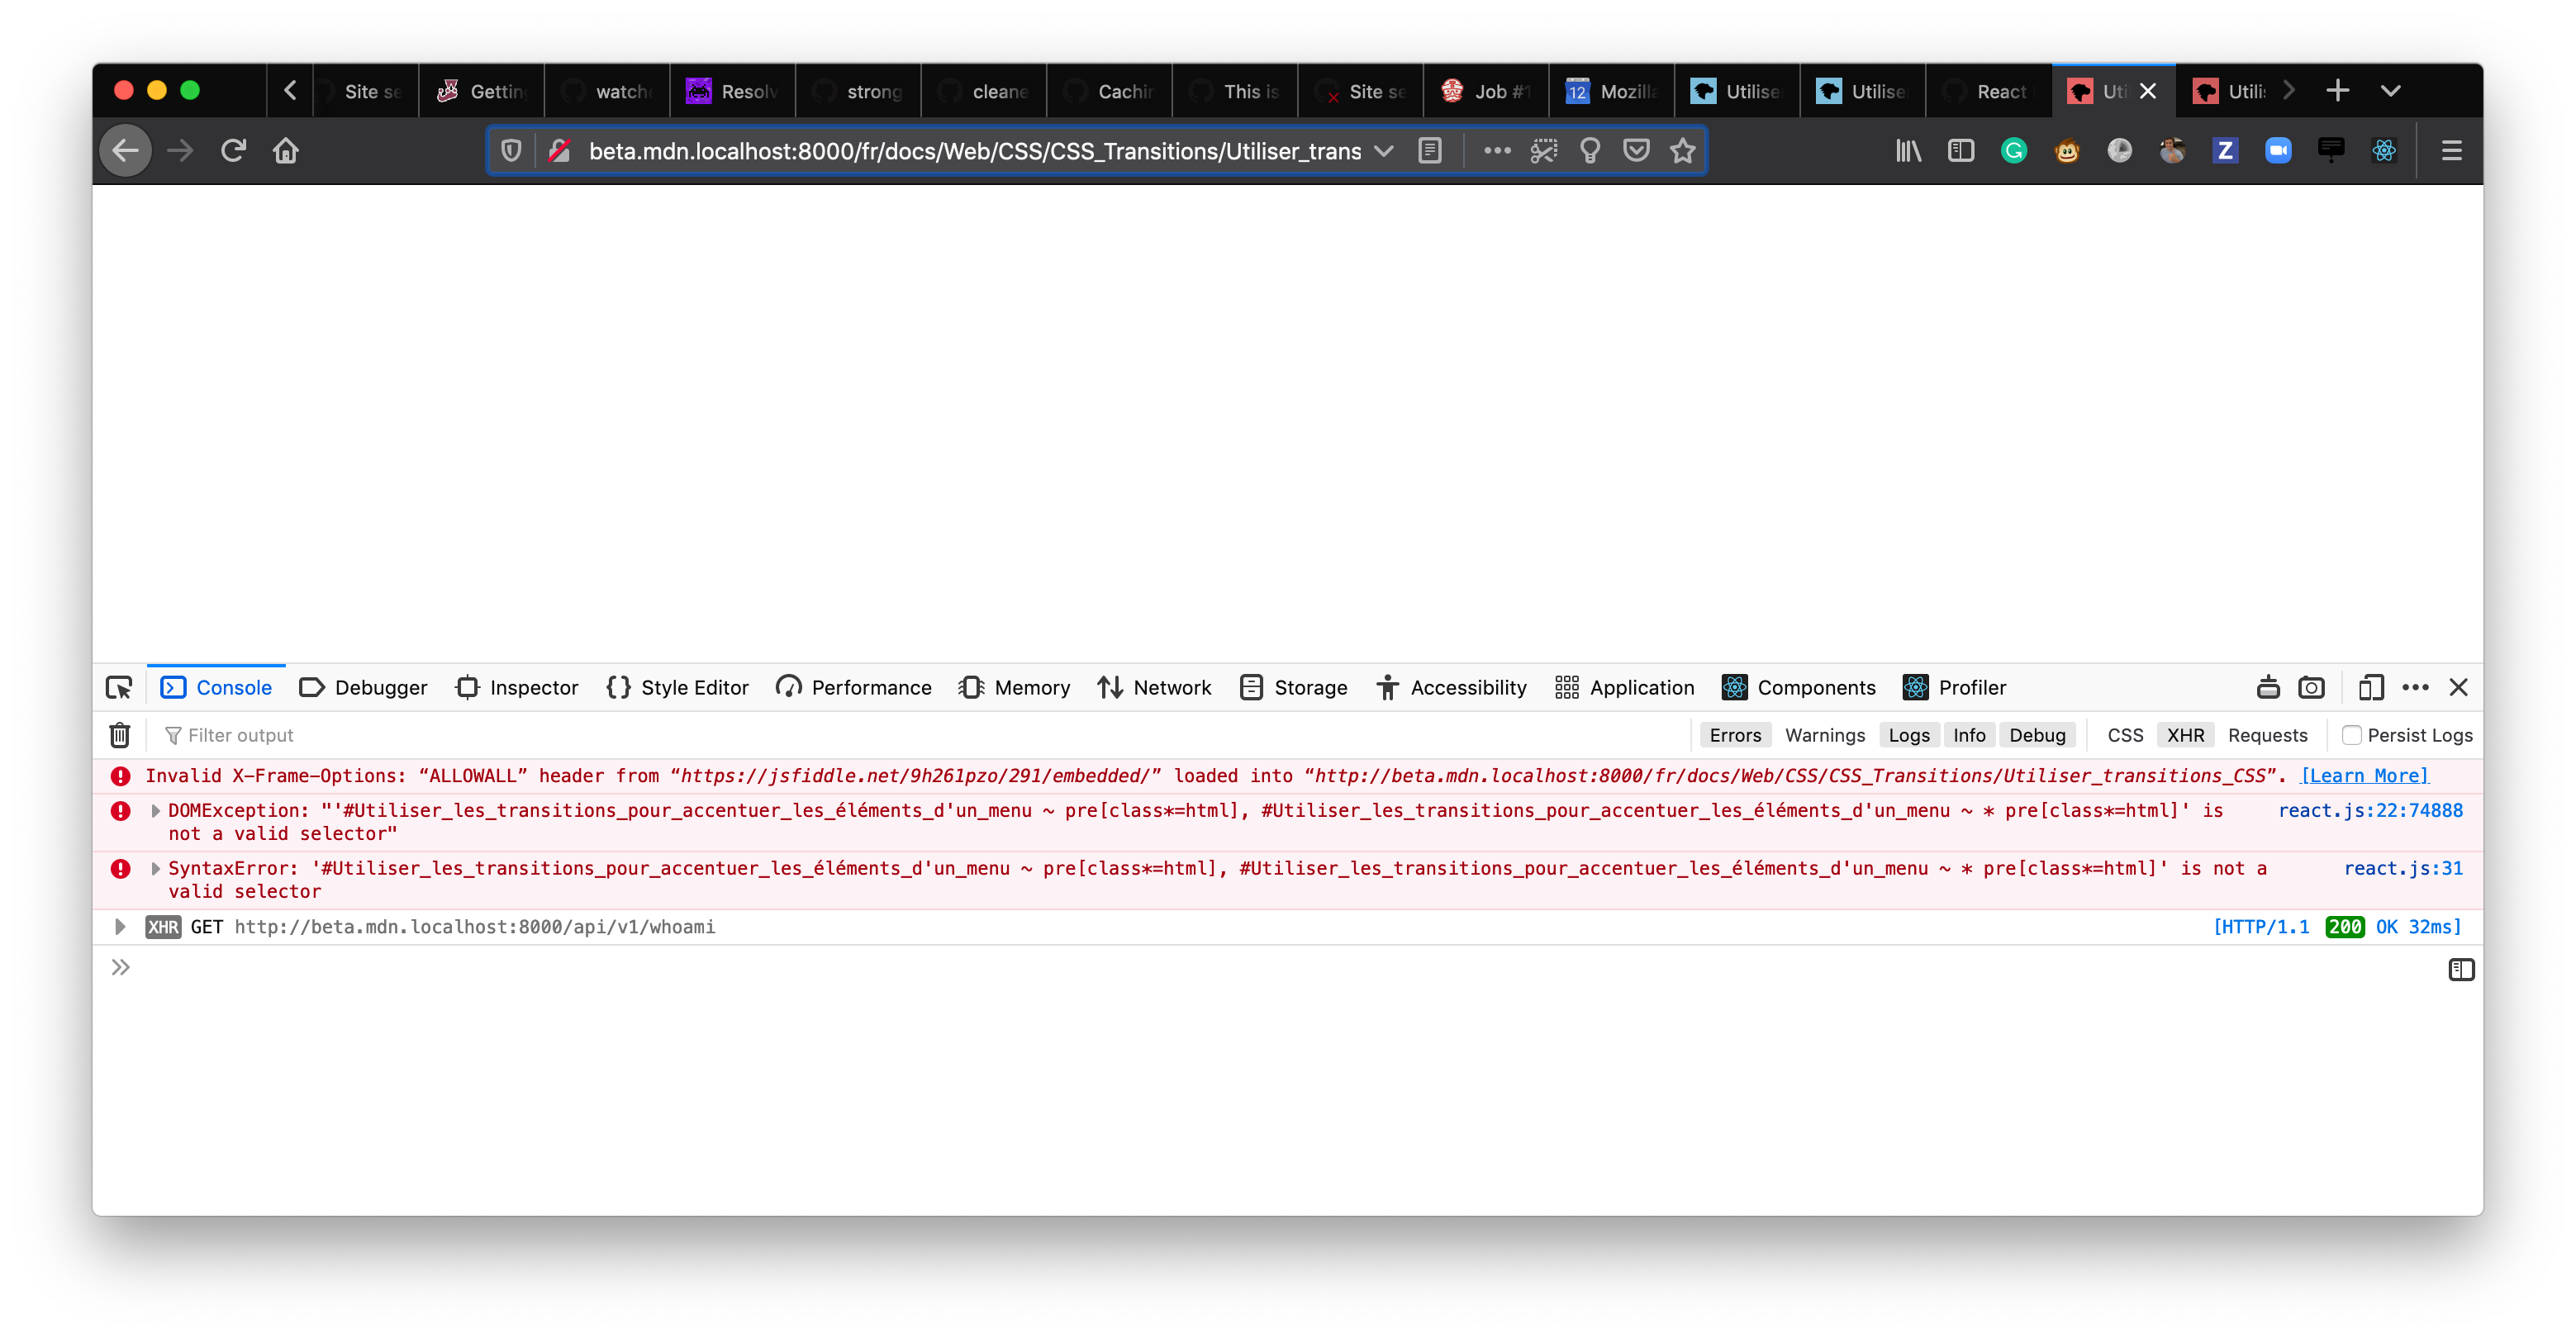The width and height of the screenshot is (2576, 1338).
Task: Go back with the browser back arrow
Action: 126,151
